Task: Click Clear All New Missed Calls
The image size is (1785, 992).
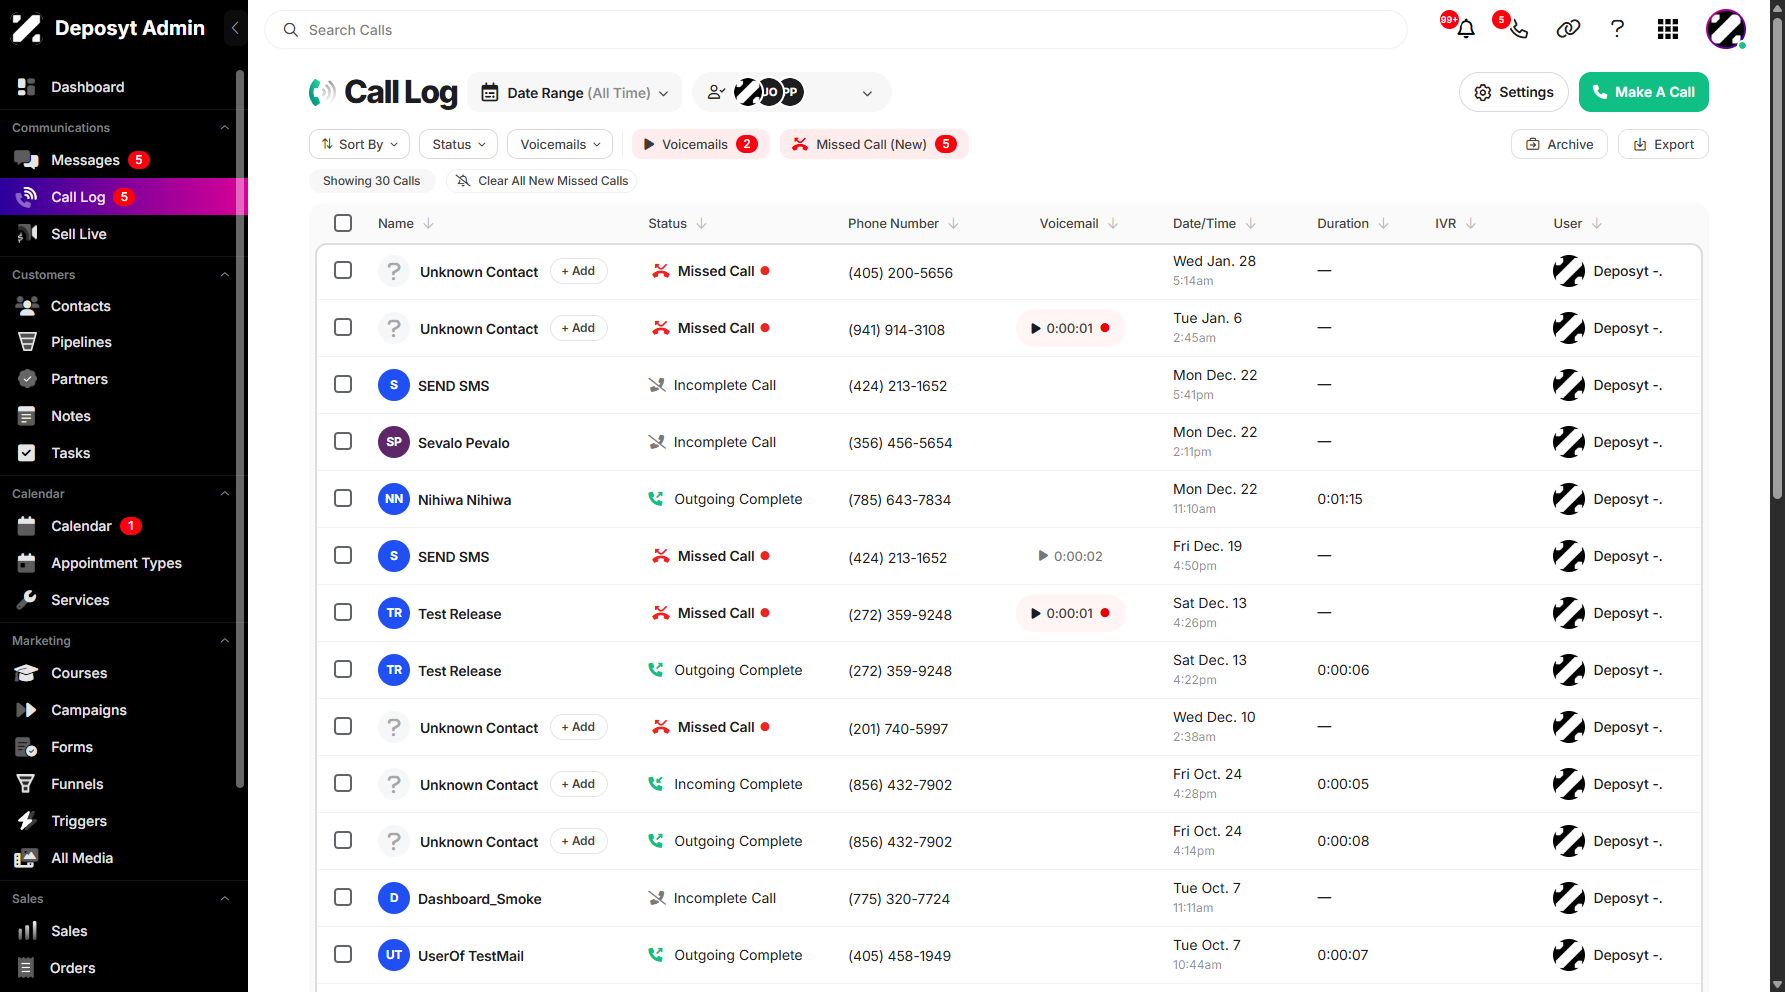Action: pyautogui.click(x=541, y=181)
